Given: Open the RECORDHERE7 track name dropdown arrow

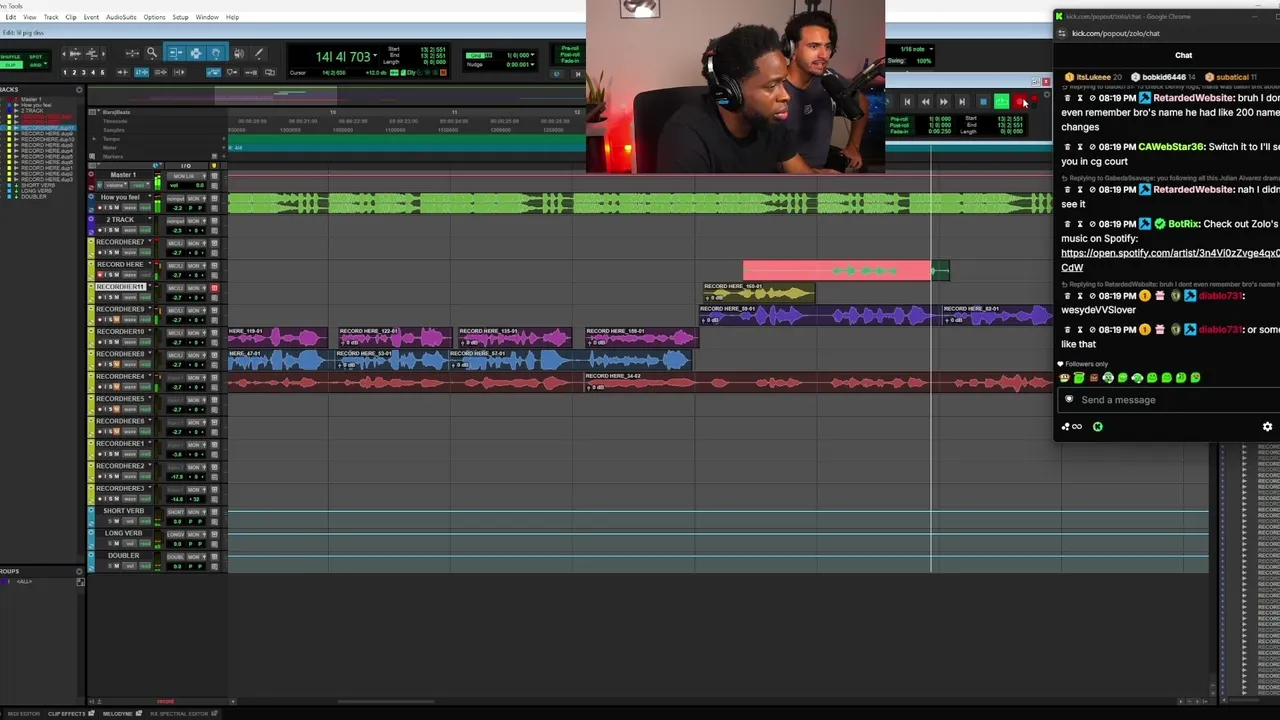Looking at the screenshot, I should pos(150,240).
